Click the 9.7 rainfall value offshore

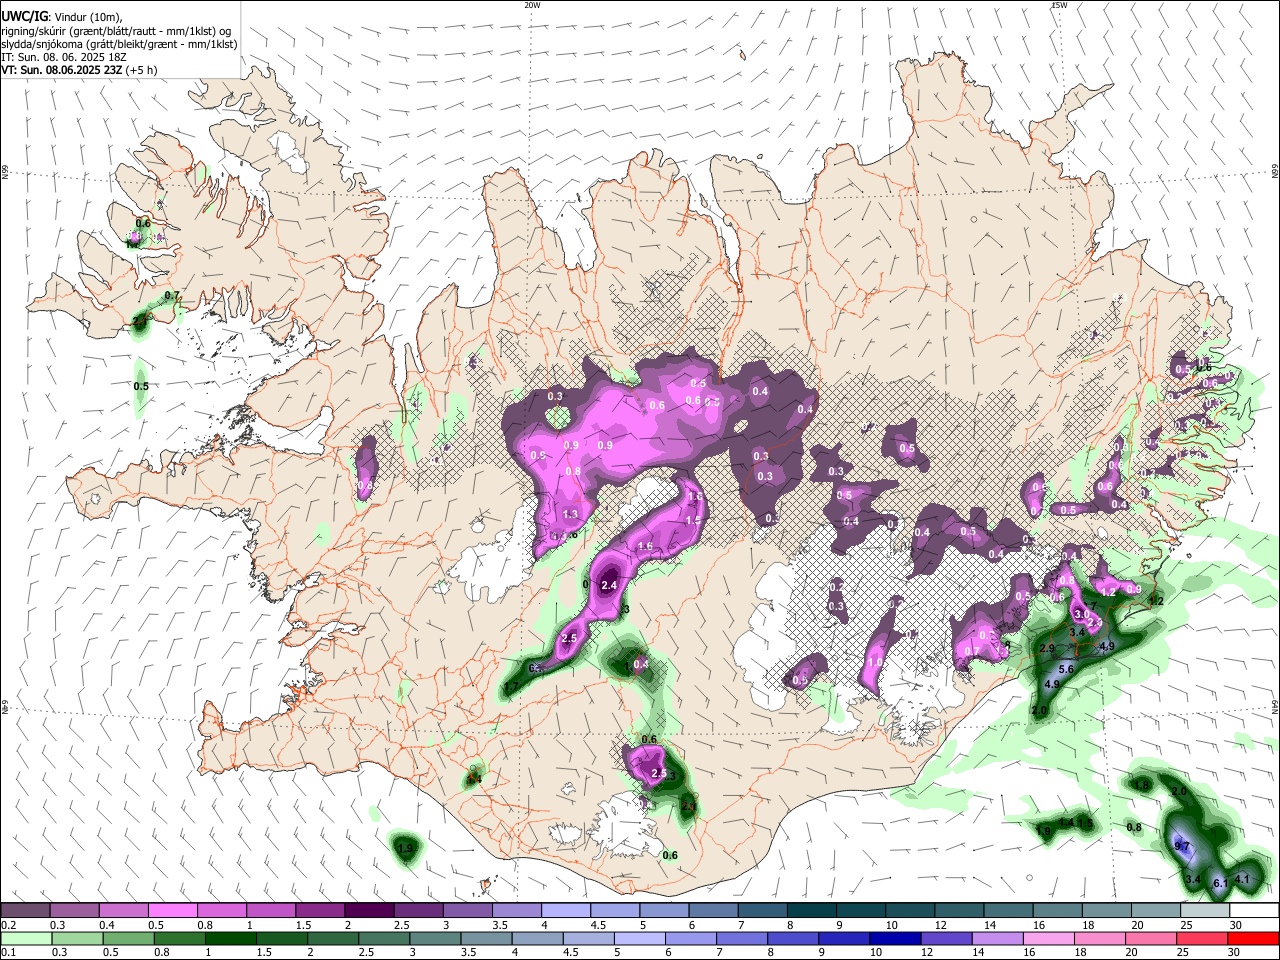(1182, 847)
